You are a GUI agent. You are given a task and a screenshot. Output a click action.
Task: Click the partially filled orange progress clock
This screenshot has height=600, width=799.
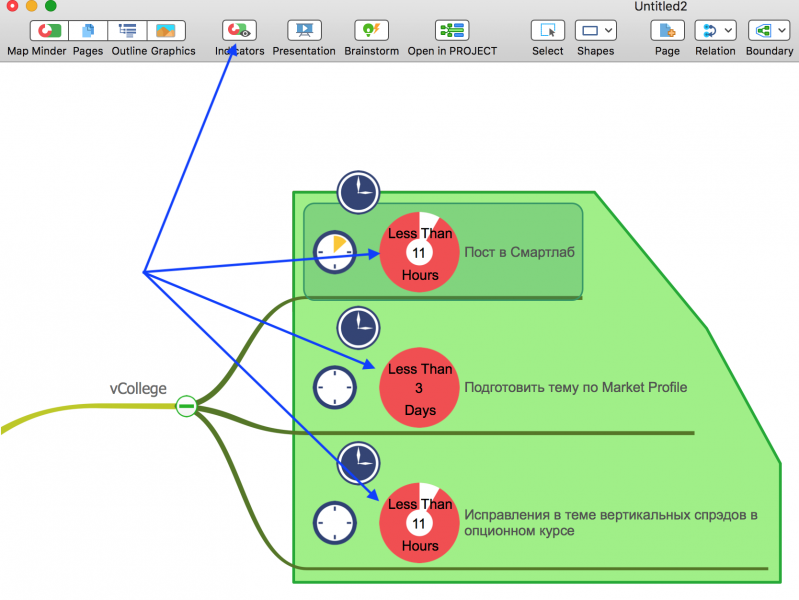coord(335,252)
